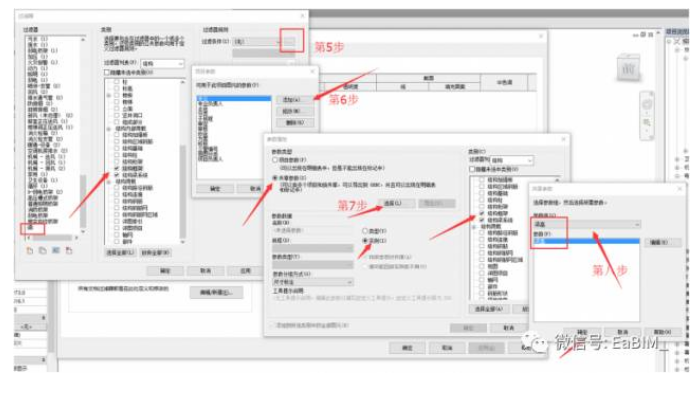Image resolution: width=697 pixels, height=399 pixels.
Task: Open the category filter list dropdown in Parameter Properties
Action: (512, 160)
